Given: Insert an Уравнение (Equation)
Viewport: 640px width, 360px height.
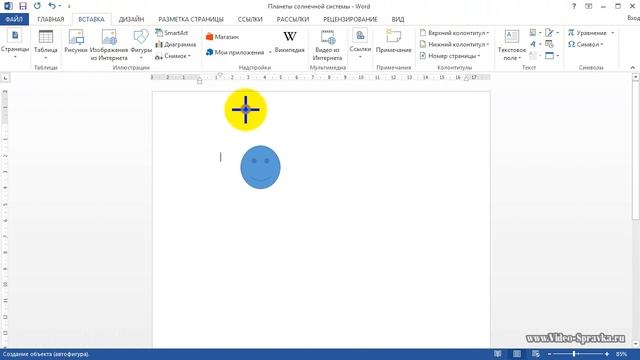Looking at the screenshot, I should (587, 33).
